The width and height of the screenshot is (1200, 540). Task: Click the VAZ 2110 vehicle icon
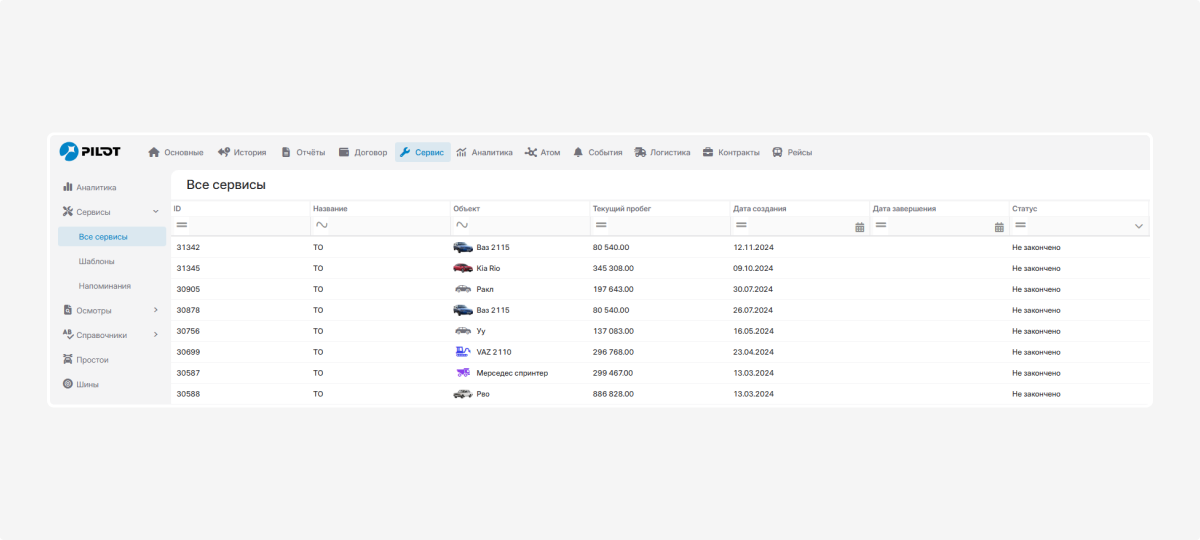462,352
